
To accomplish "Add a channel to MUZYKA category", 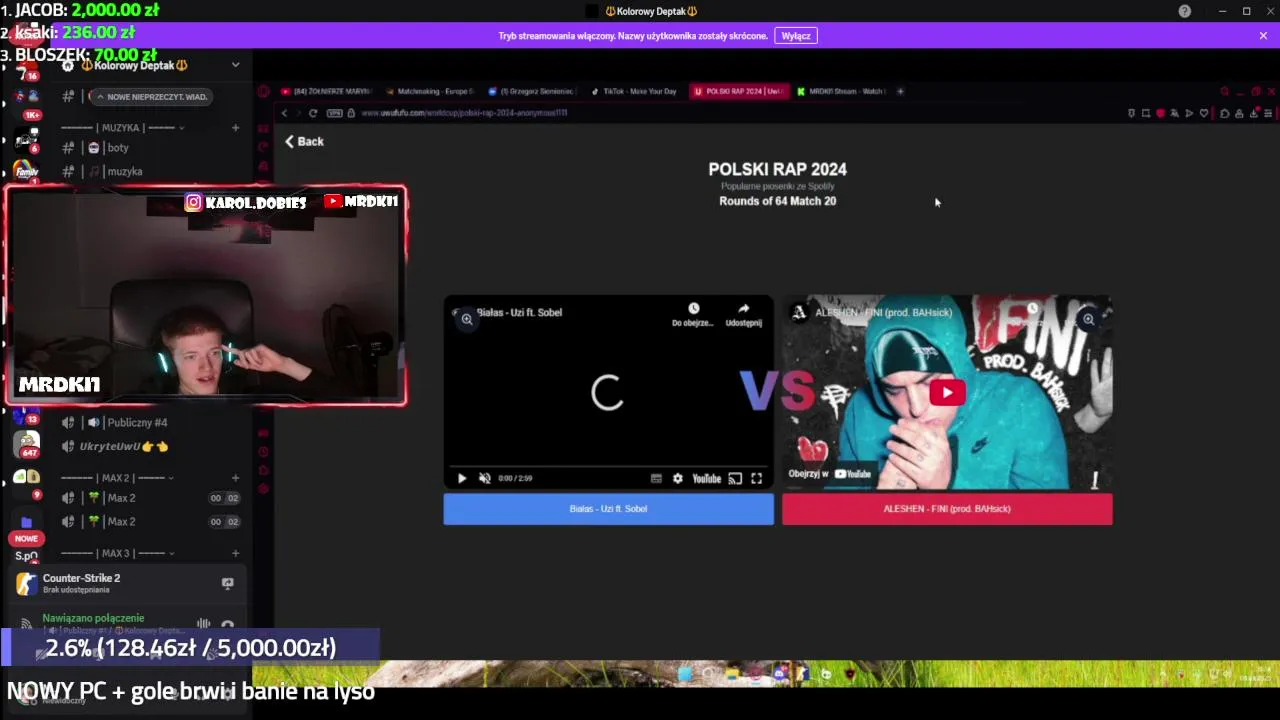I will click(235, 128).
